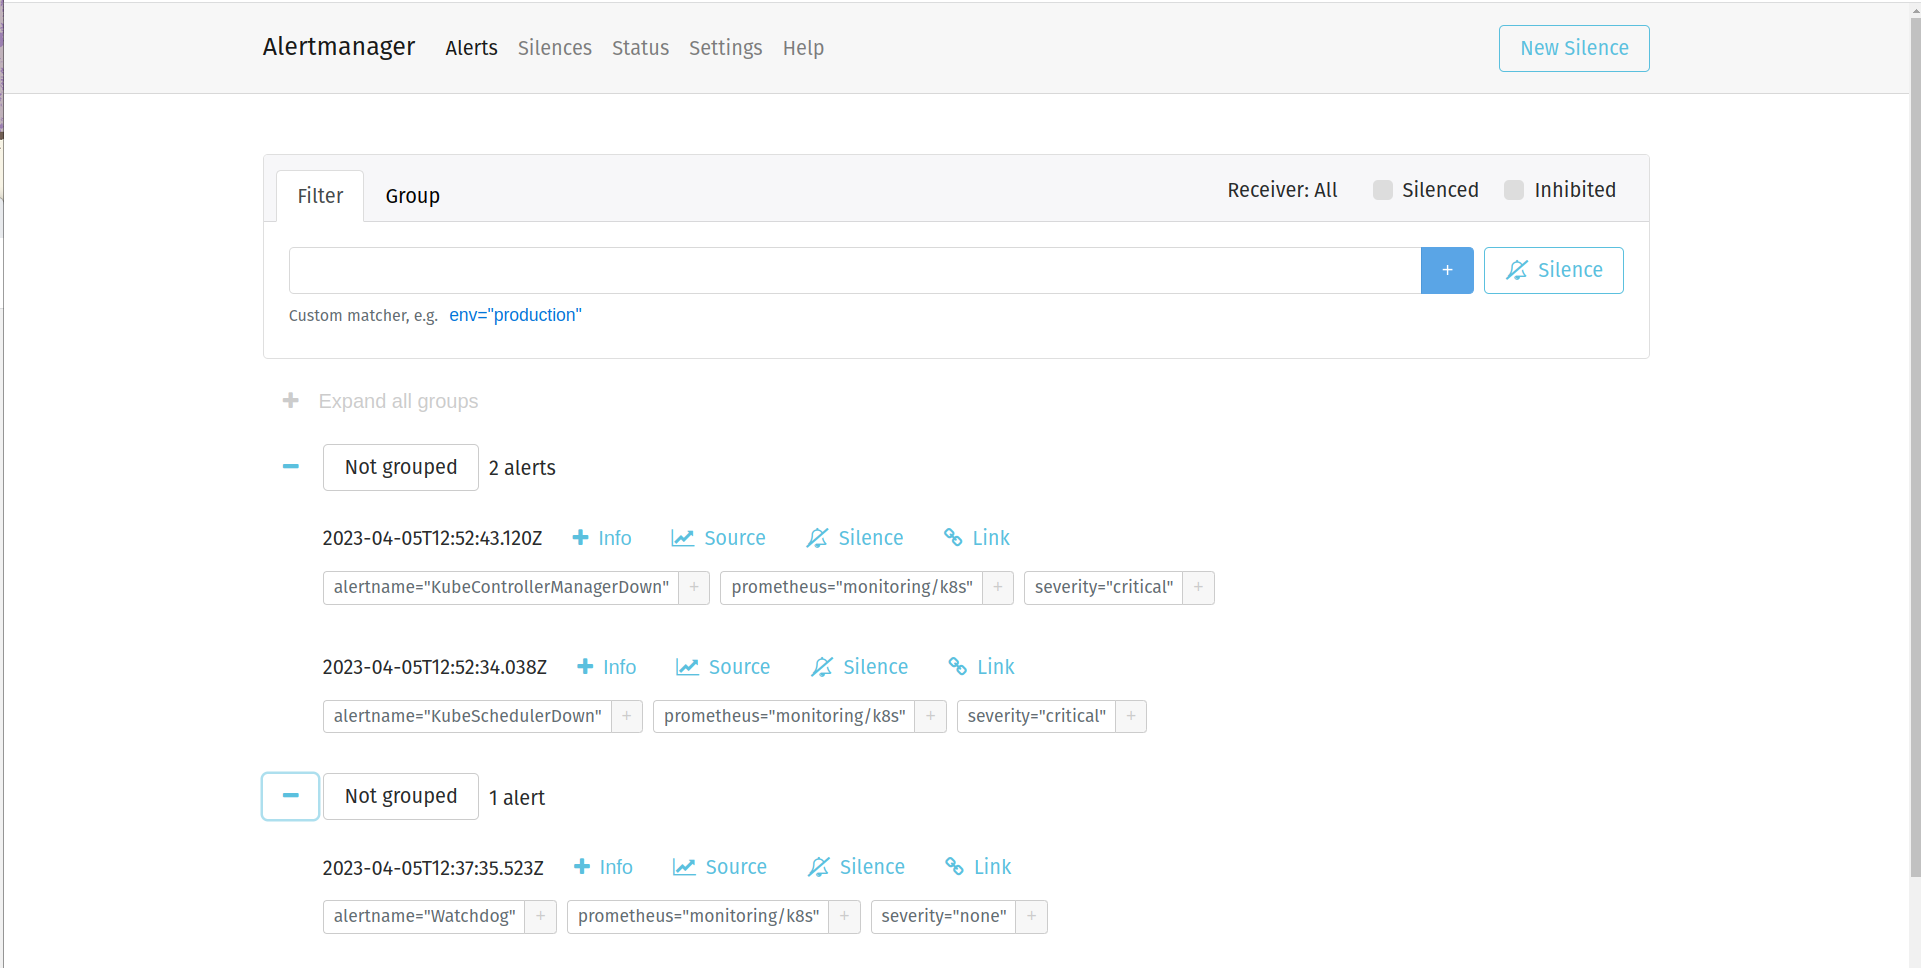Copy Link for KubeControllerManagerDown alert
The width and height of the screenshot is (1921, 968).
977,538
